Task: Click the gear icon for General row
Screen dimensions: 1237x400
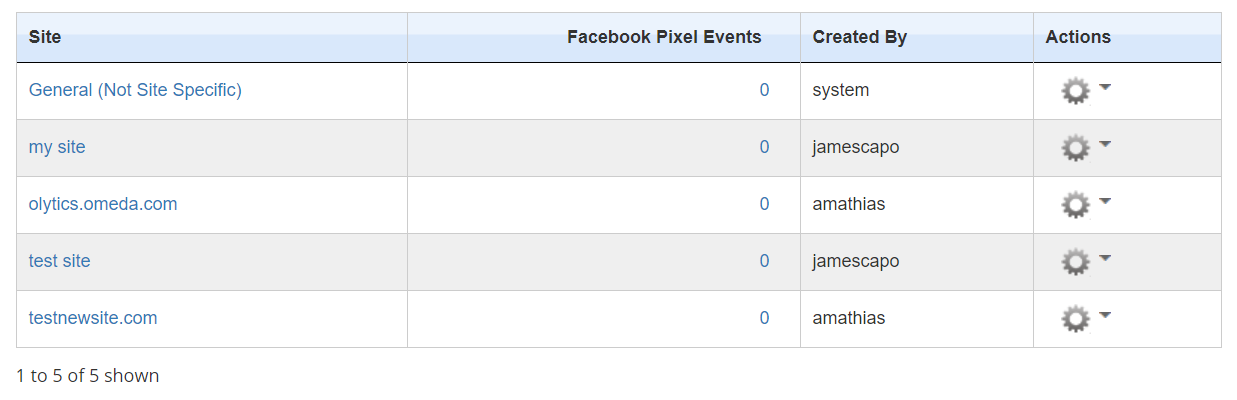Action: coord(1074,92)
